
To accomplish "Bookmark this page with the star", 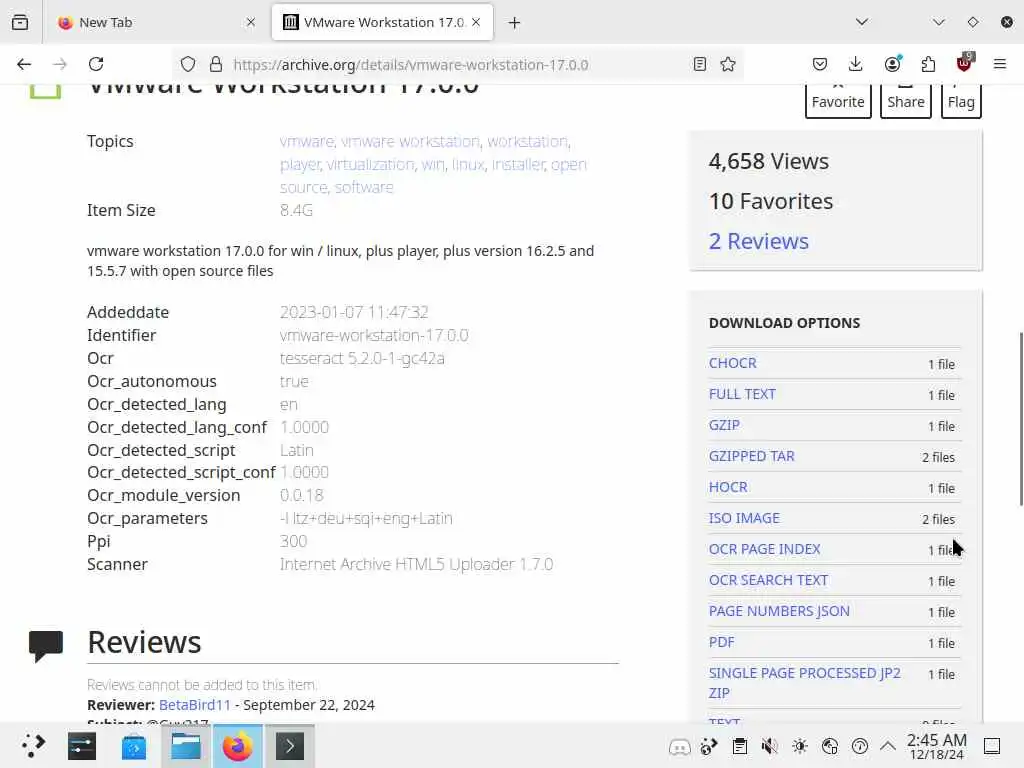I will [728, 64].
